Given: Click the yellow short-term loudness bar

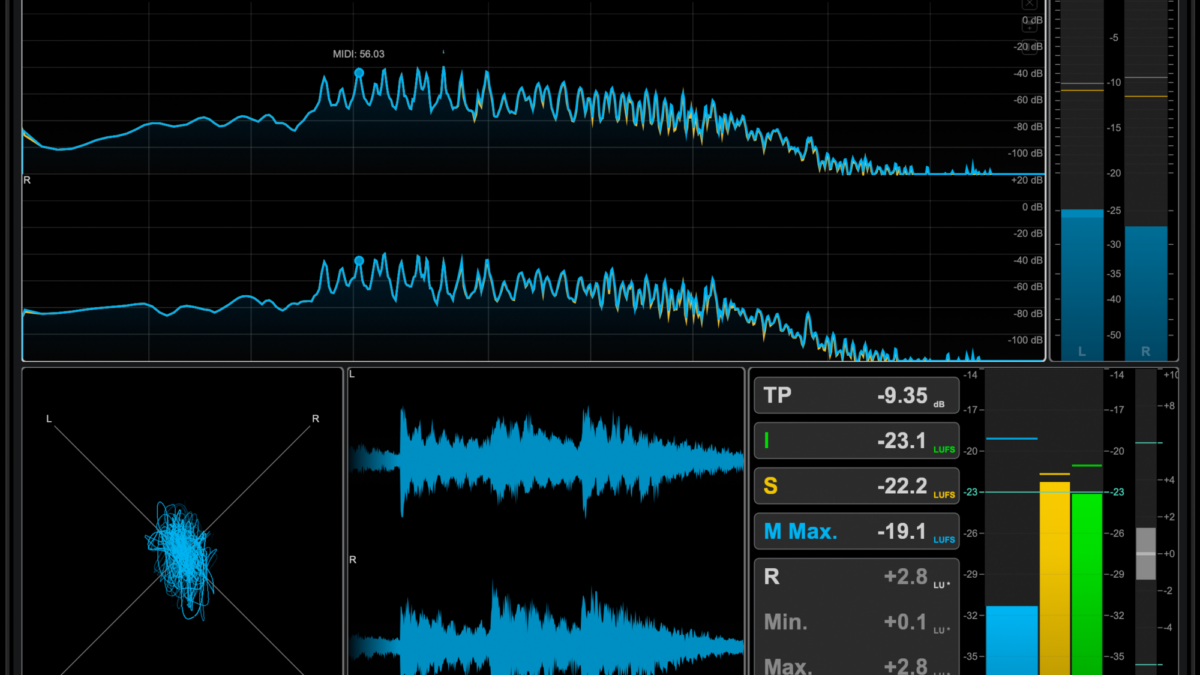Looking at the screenshot, I should (1054, 578).
